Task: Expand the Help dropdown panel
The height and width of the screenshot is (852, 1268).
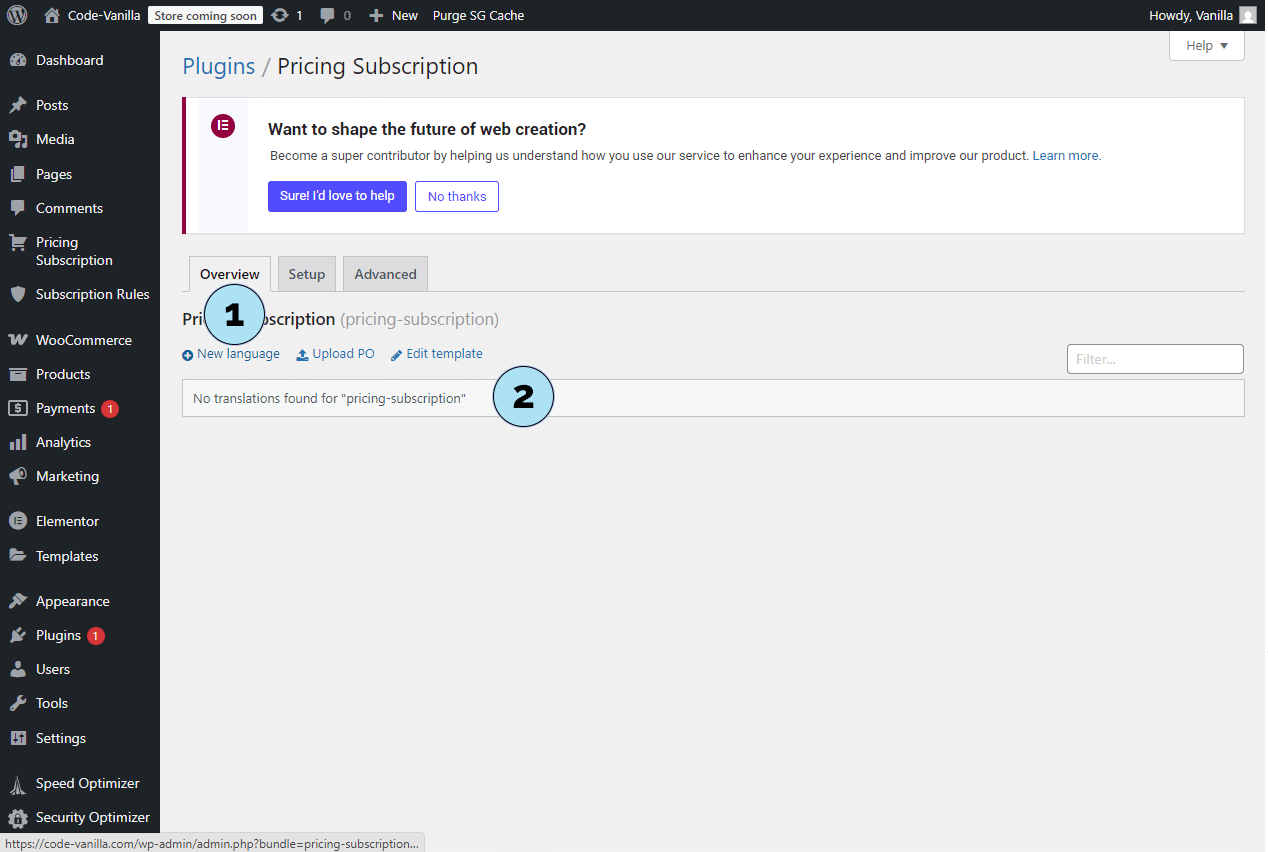Action: tap(1206, 46)
